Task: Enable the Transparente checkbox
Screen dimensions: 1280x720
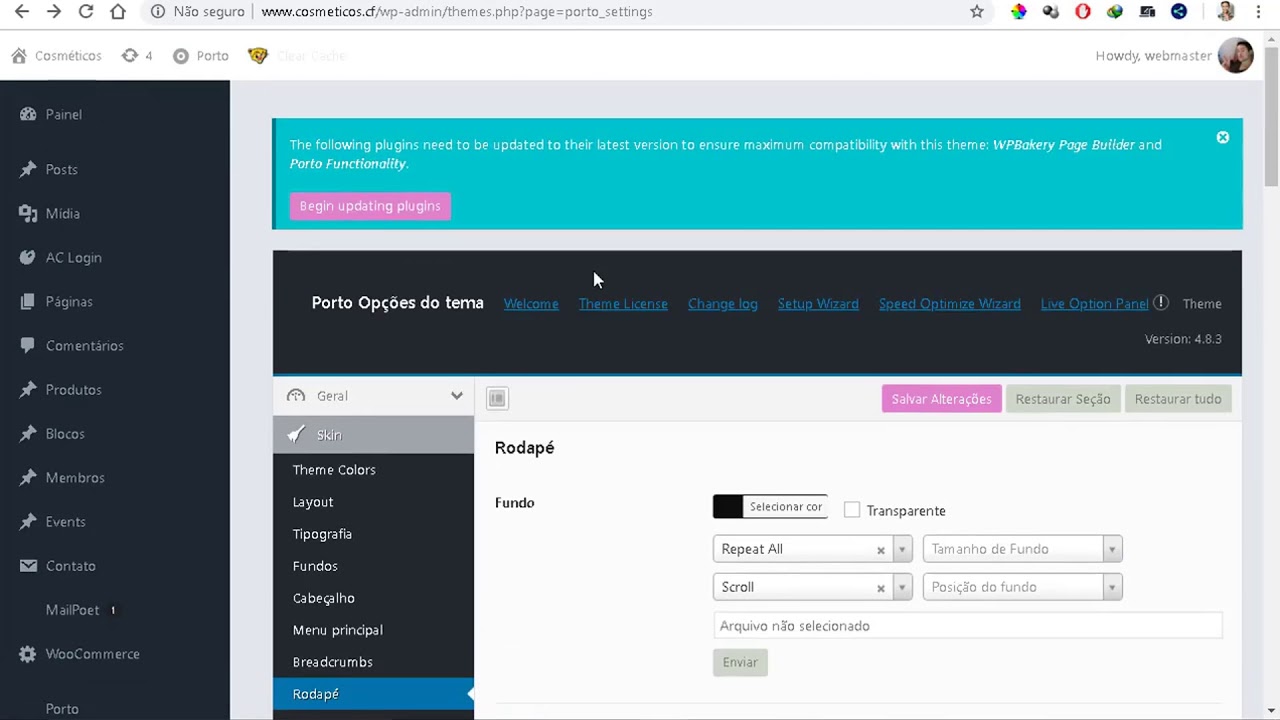Action: (x=851, y=510)
